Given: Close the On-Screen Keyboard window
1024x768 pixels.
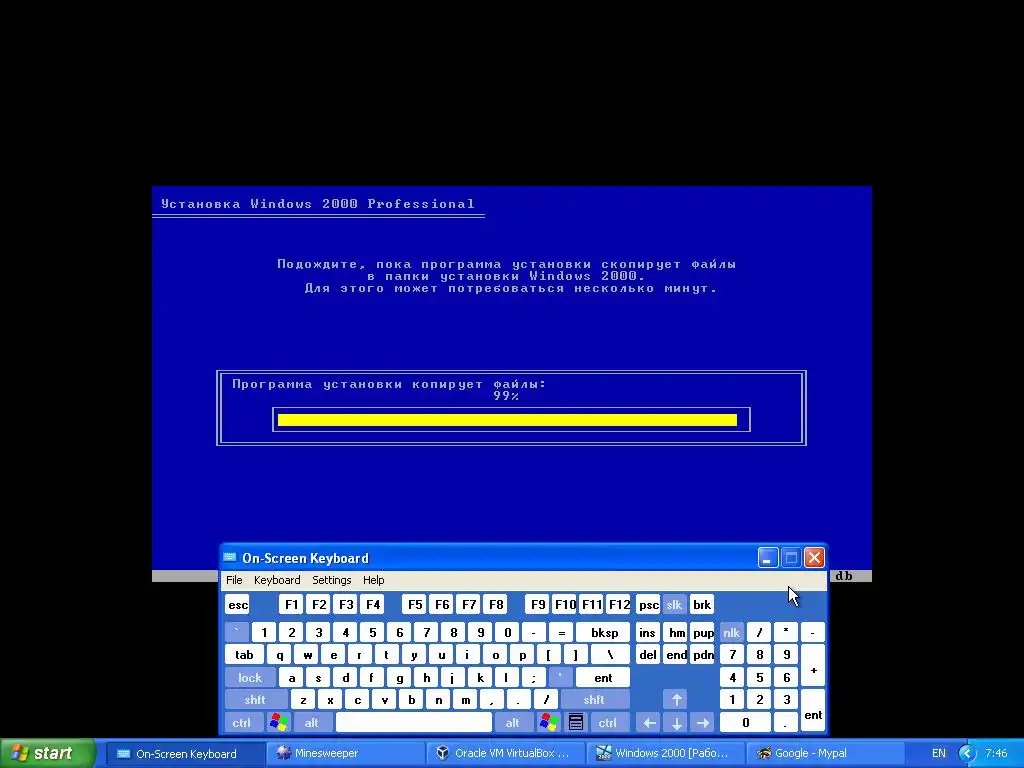Looking at the screenshot, I should pos(814,558).
